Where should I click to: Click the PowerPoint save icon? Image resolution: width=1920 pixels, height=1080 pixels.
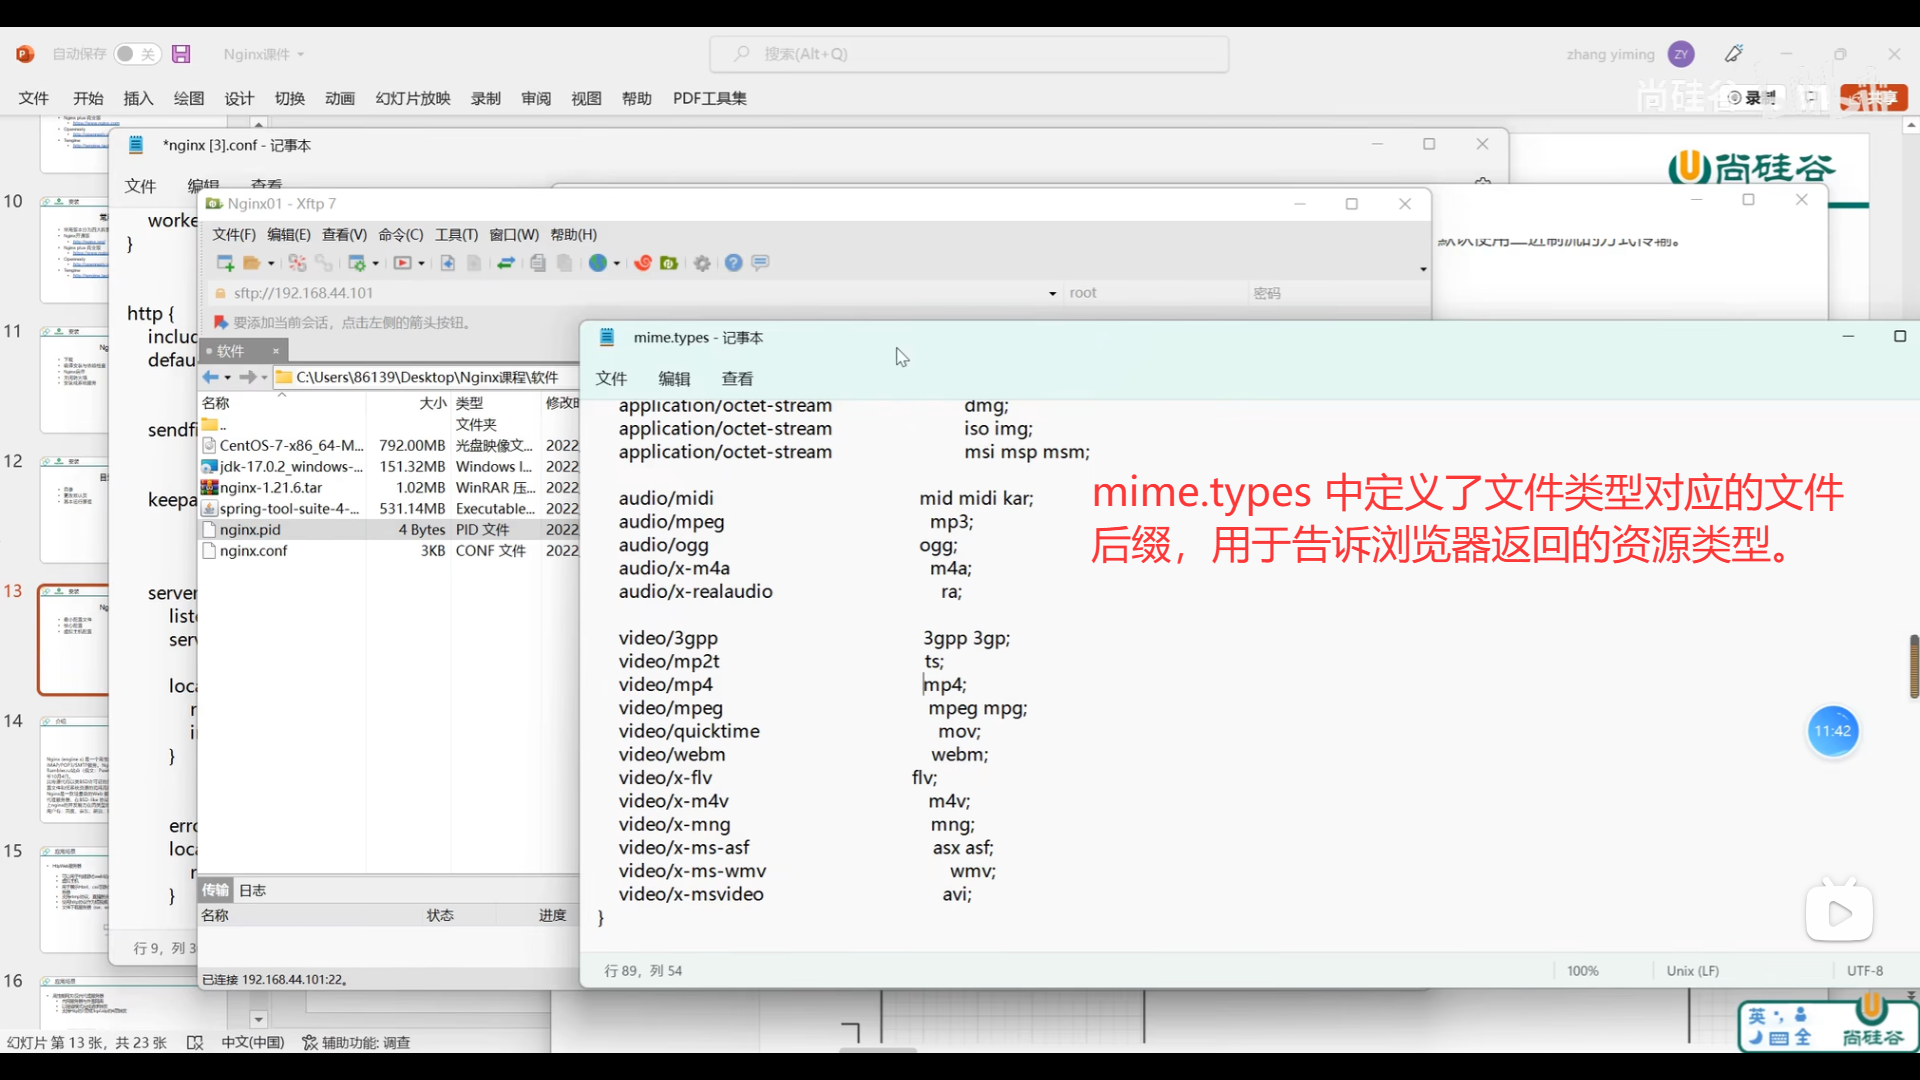(181, 54)
